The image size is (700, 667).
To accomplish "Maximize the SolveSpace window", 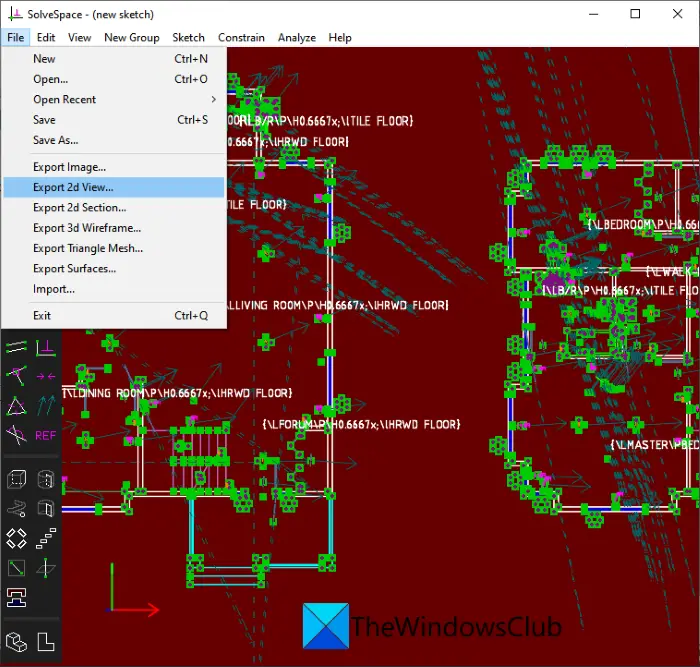I will (x=635, y=14).
